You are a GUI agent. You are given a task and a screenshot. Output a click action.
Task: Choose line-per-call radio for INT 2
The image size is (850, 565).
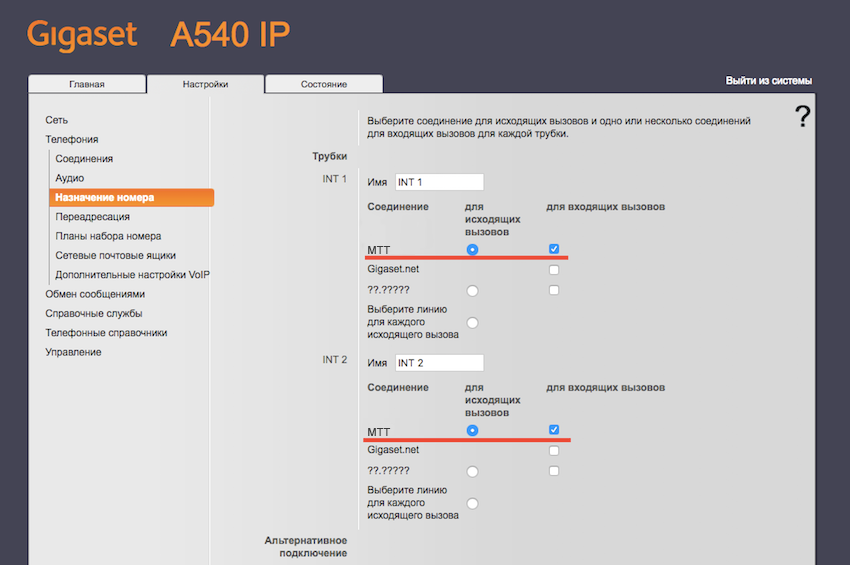[472, 503]
